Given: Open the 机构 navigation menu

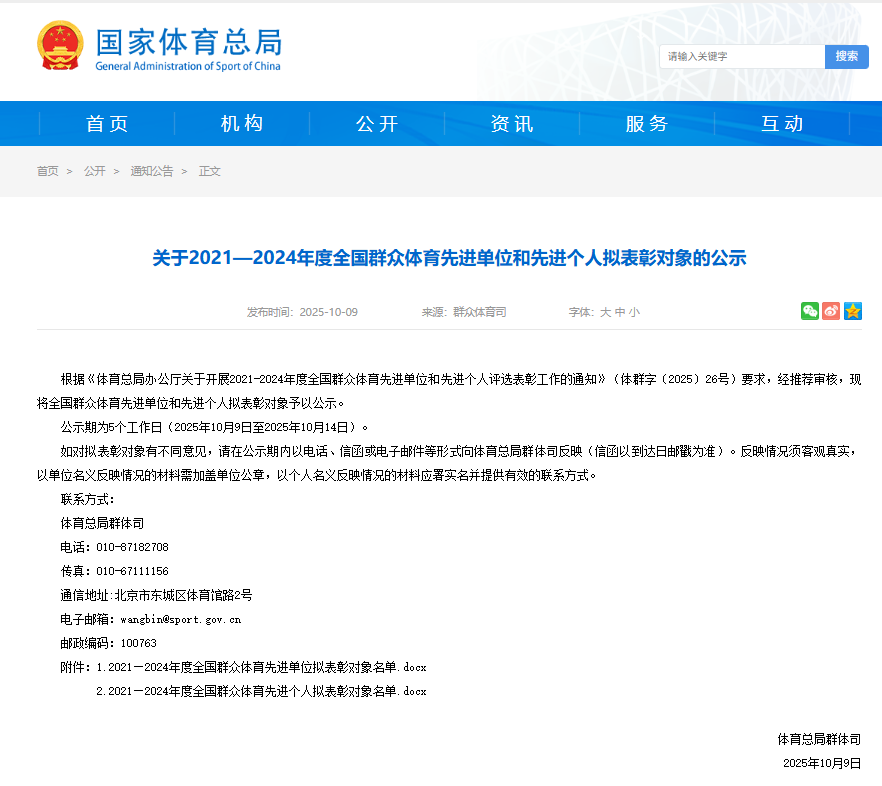Looking at the screenshot, I should (x=241, y=122).
